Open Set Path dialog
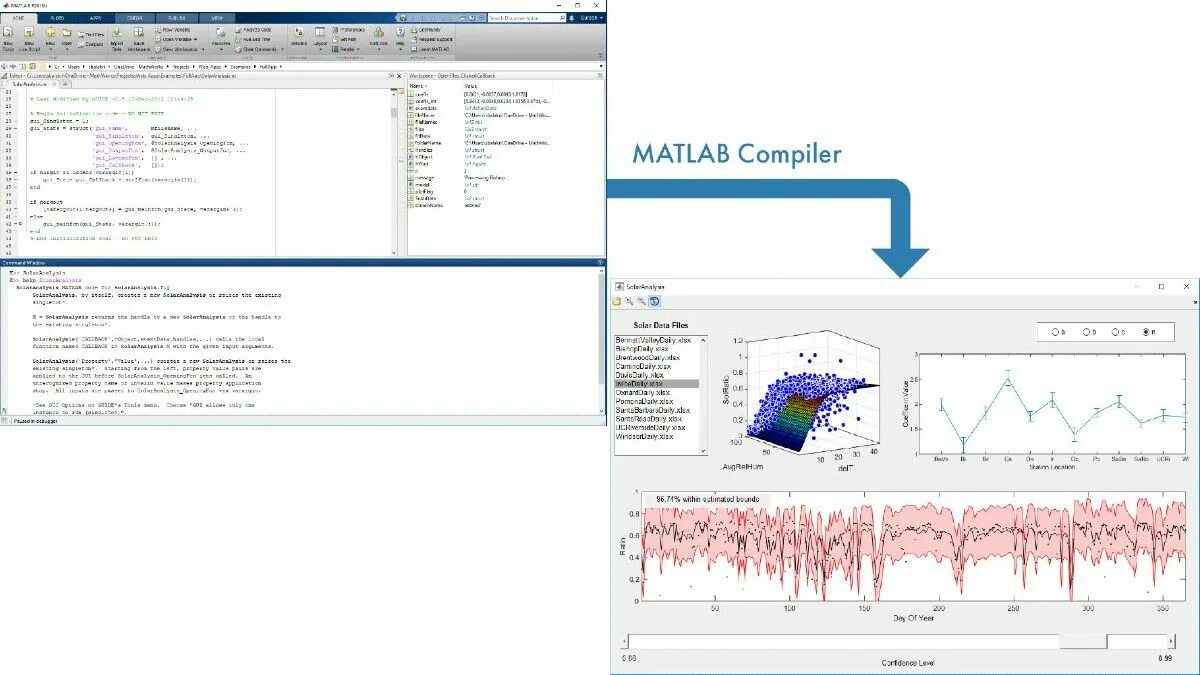The height and width of the screenshot is (675, 1200). 345,38
